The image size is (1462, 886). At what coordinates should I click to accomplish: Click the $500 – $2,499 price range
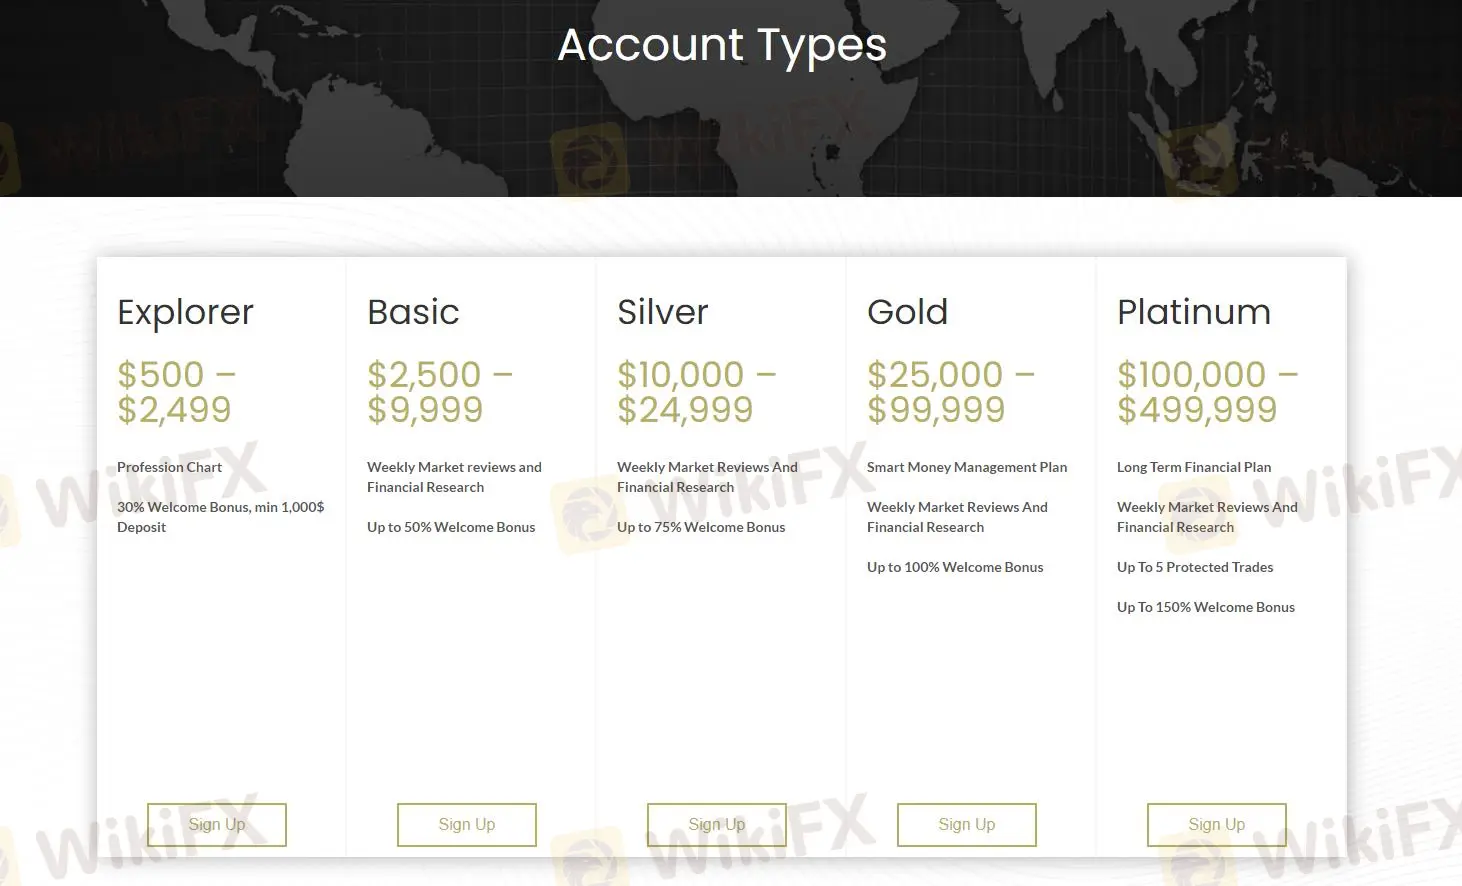(177, 392)
